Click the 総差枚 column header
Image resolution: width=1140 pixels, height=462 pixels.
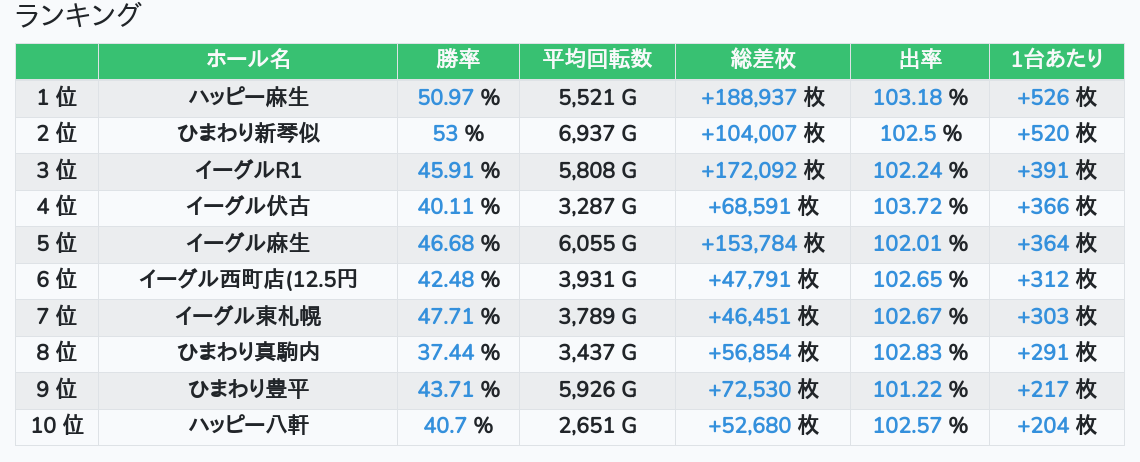click(763, 60)
